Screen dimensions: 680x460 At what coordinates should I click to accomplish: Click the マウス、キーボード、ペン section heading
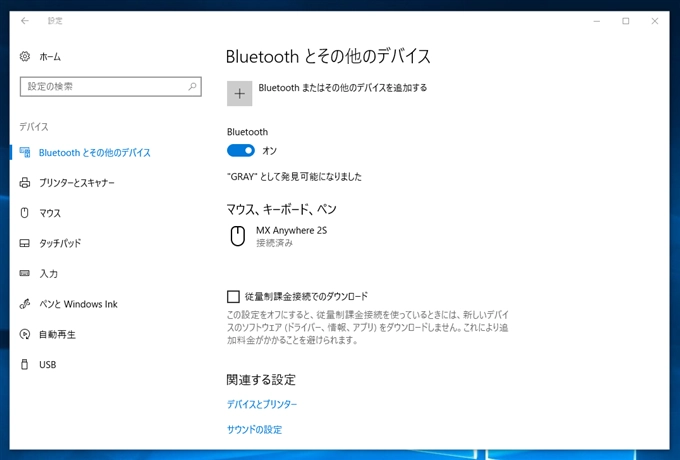click(x=282, y=209)
